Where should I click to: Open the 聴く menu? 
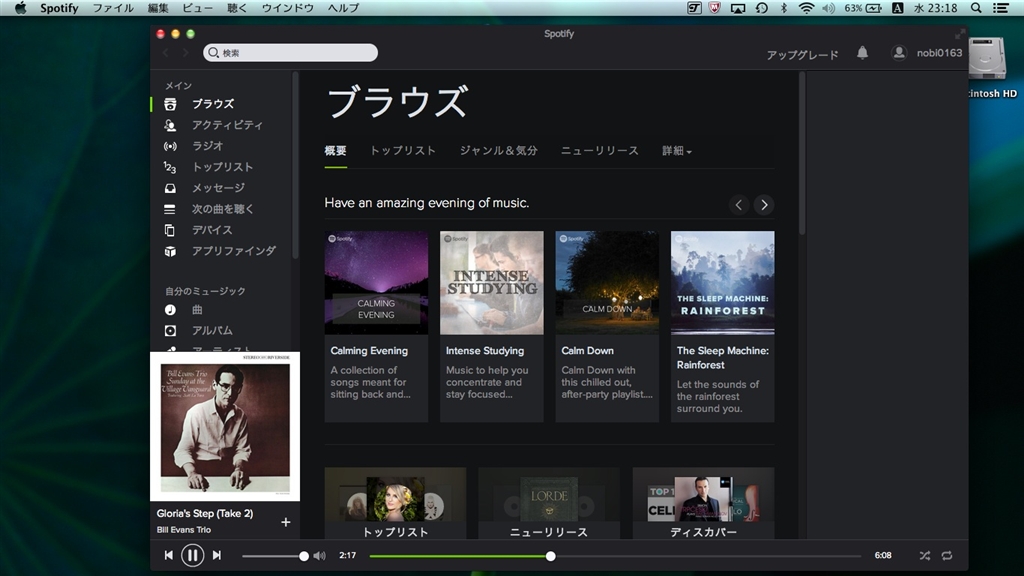237,8
